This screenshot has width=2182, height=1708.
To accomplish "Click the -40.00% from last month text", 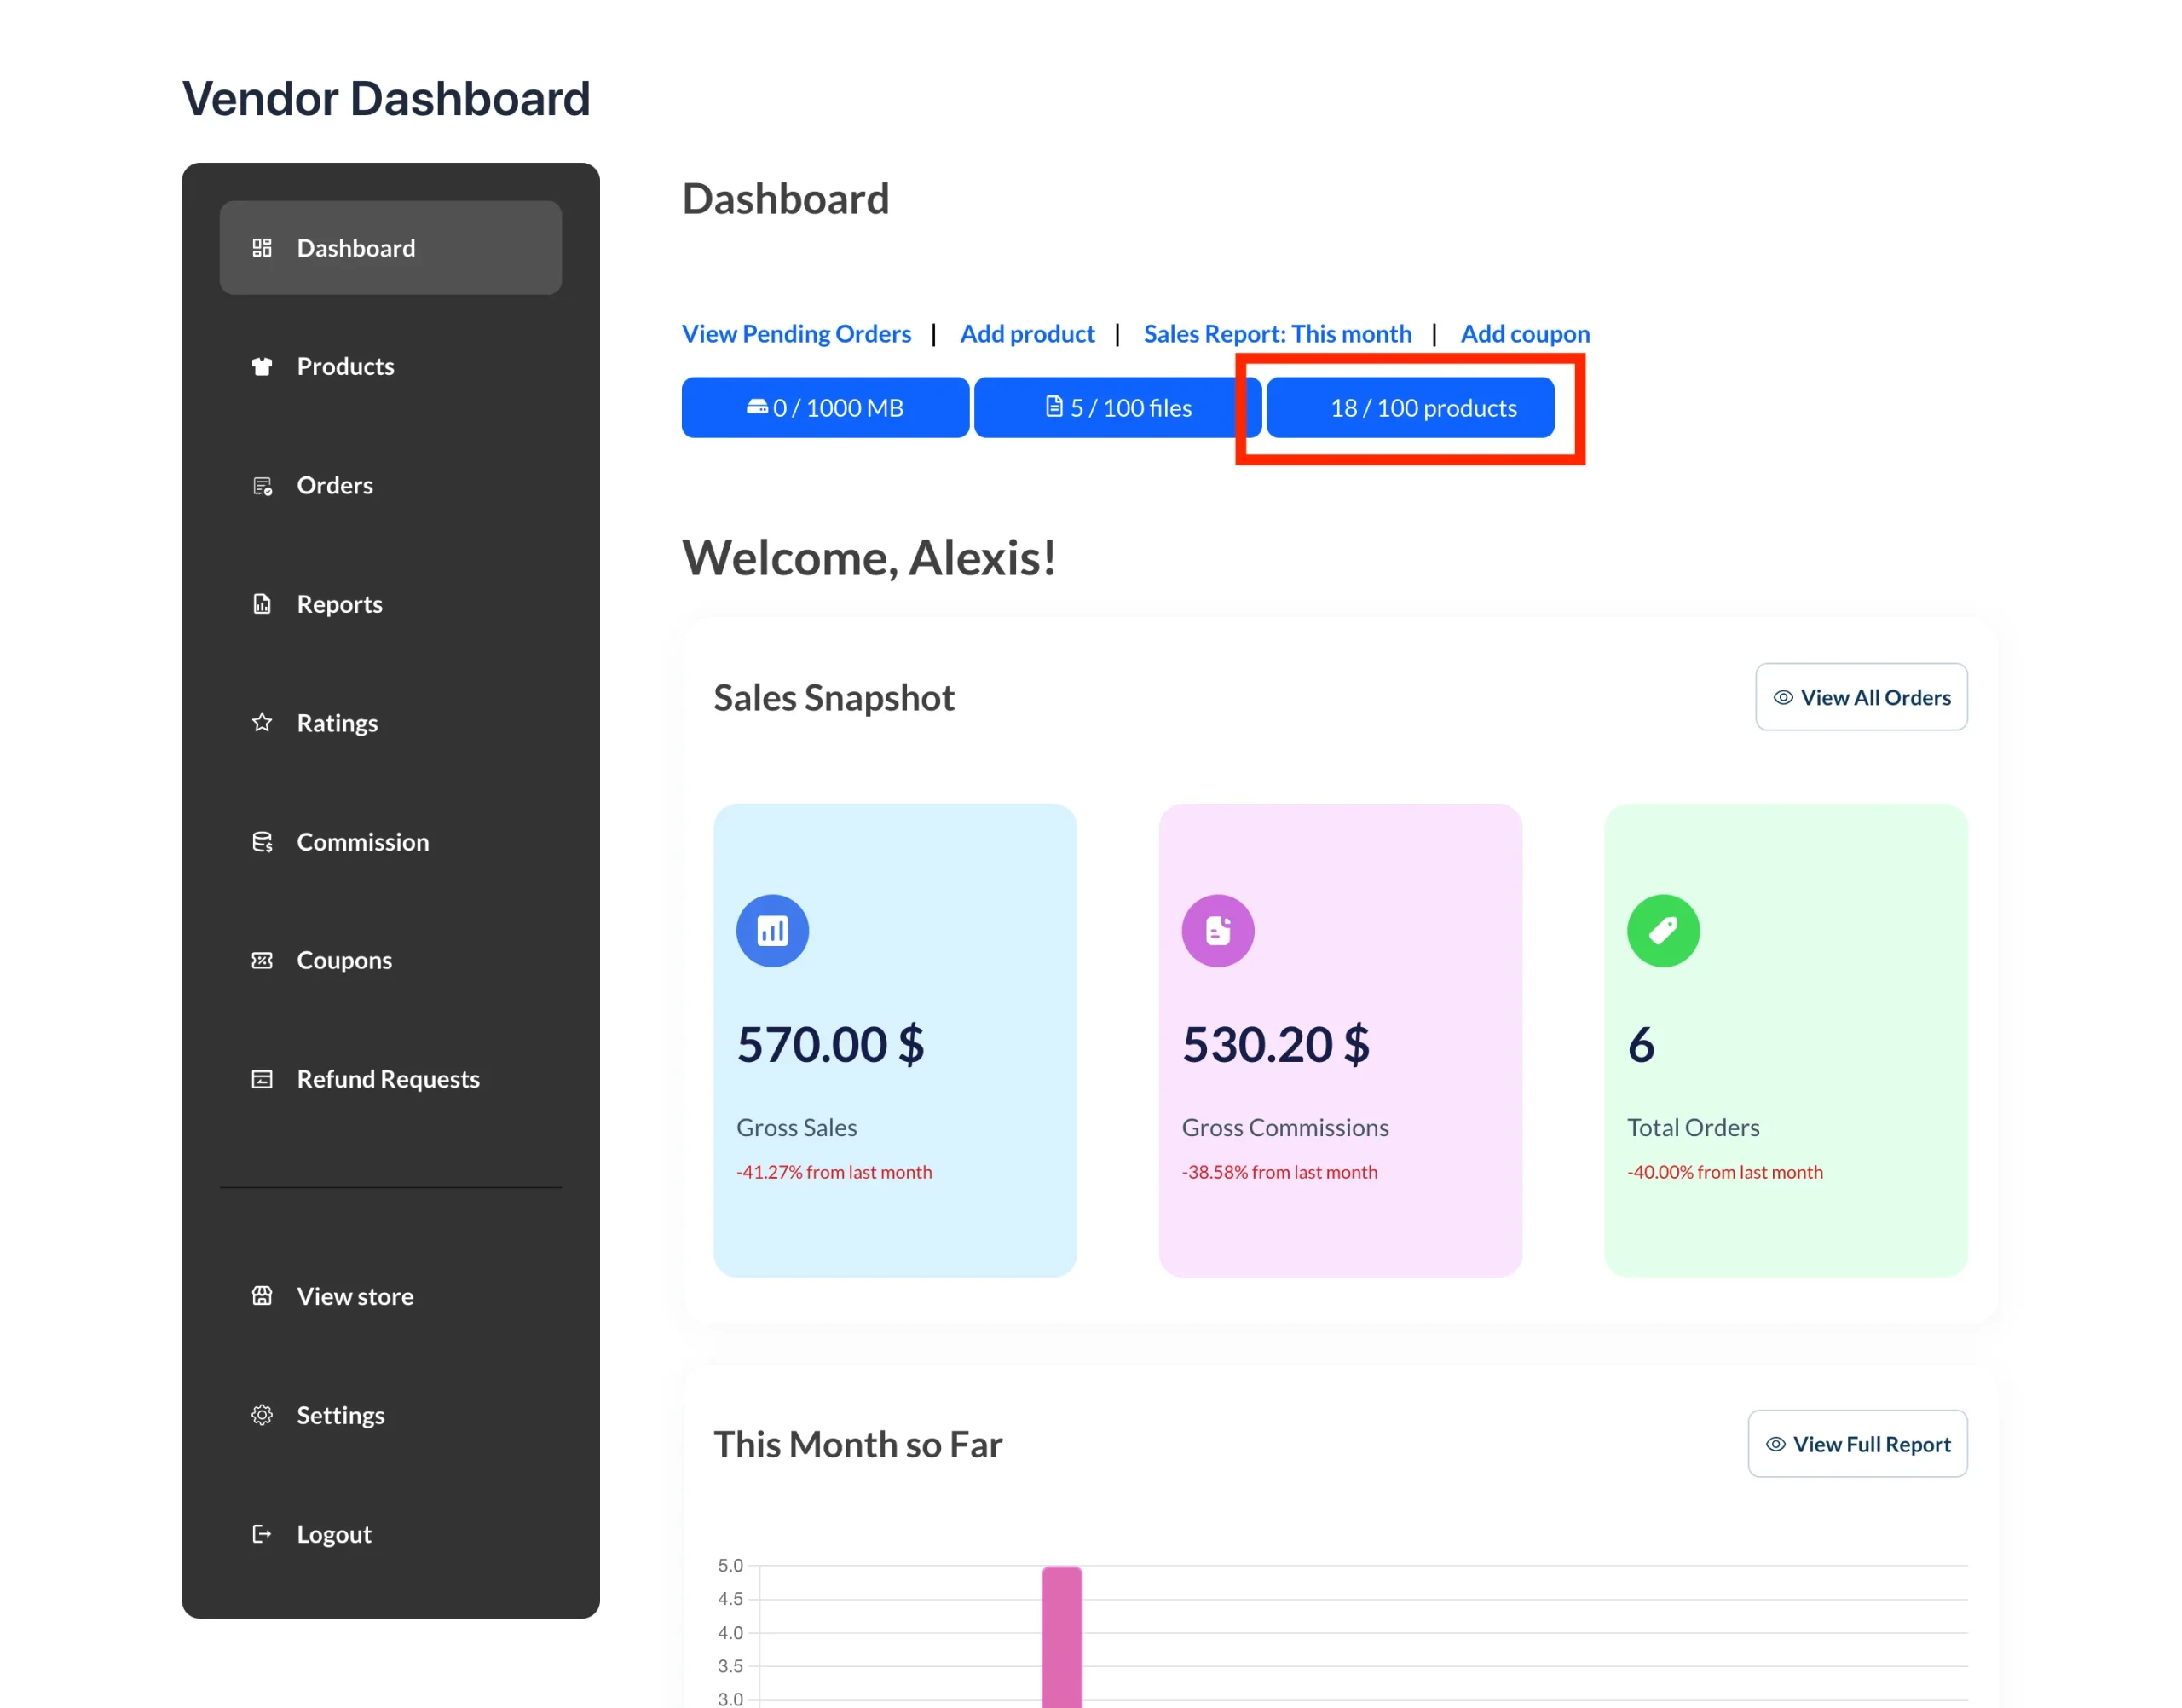I will pos(1725,1172).
